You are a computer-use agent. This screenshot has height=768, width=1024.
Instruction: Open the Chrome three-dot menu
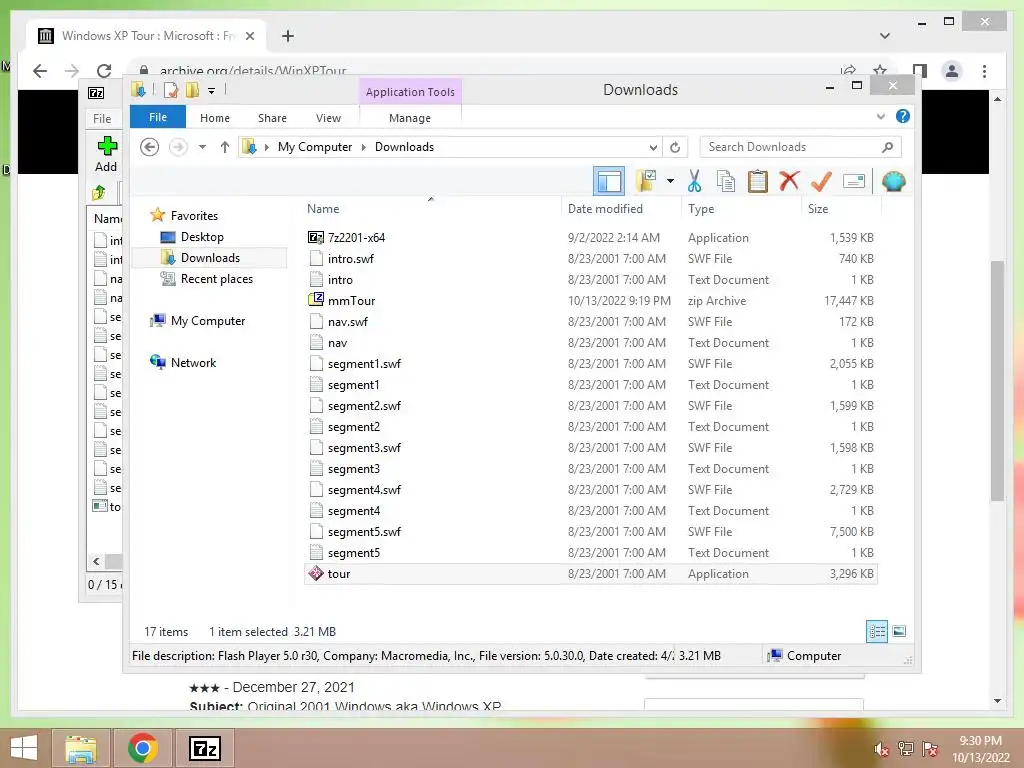[x=984, y=71]
